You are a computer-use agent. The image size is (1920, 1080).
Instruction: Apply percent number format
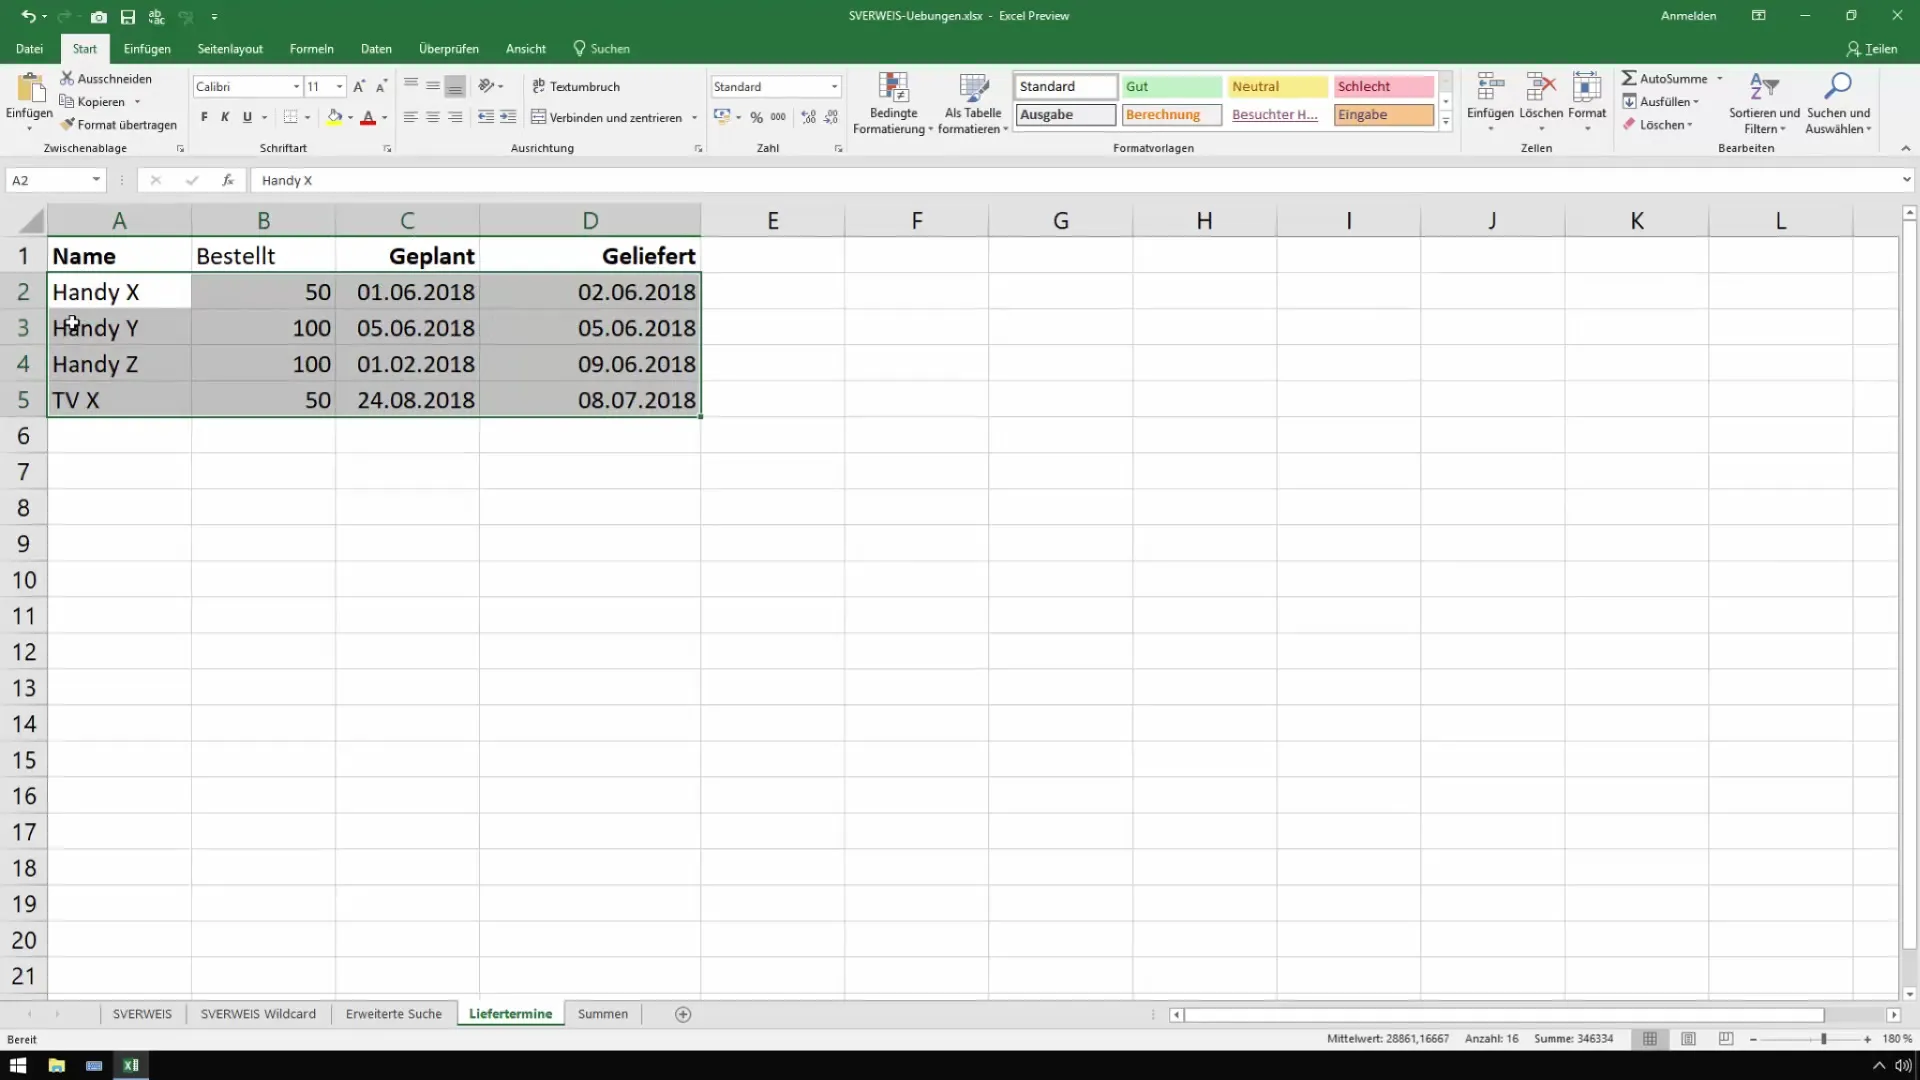(x=756, y=117)
